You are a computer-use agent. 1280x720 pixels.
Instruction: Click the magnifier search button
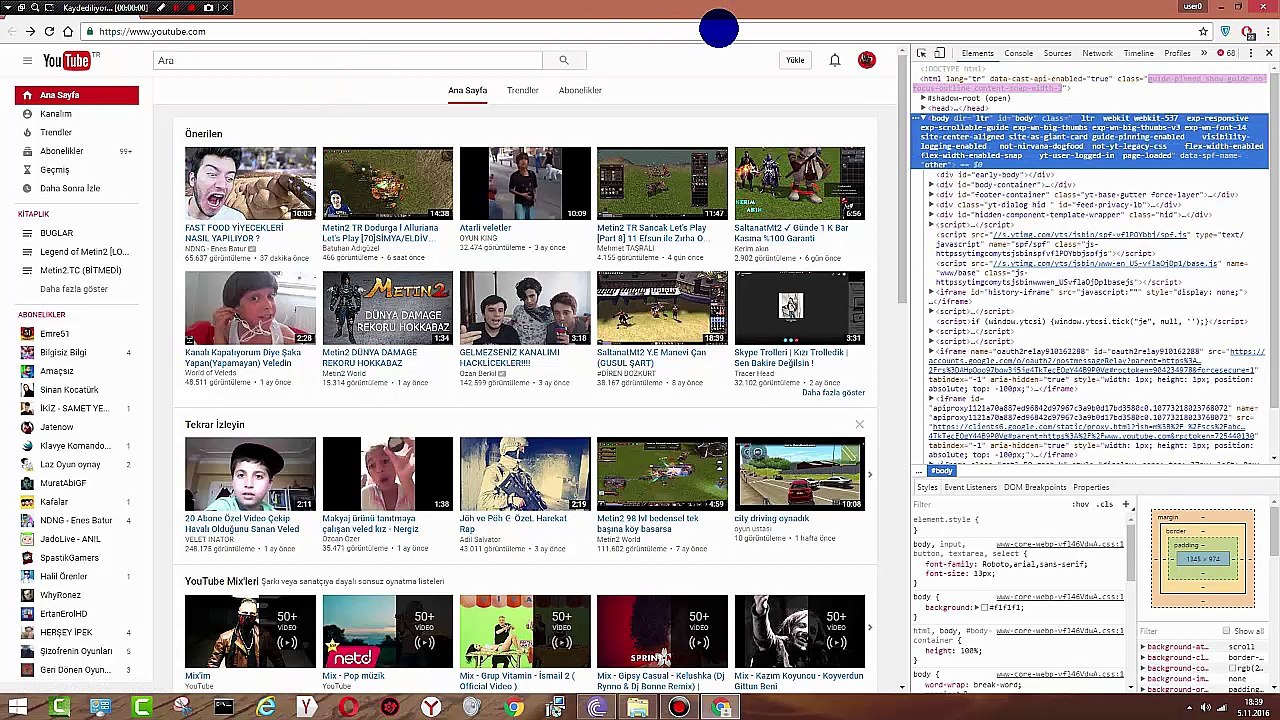[x=563, y=61]
